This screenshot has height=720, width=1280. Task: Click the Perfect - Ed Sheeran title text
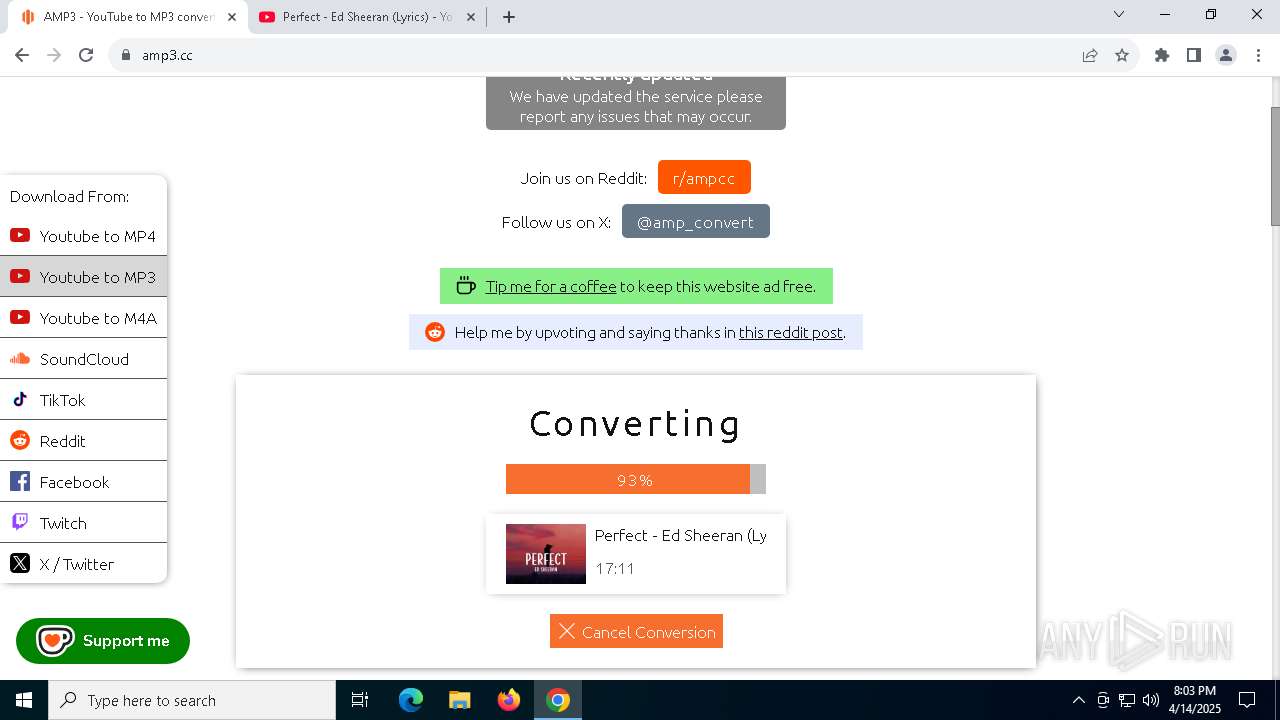[681, 536]
